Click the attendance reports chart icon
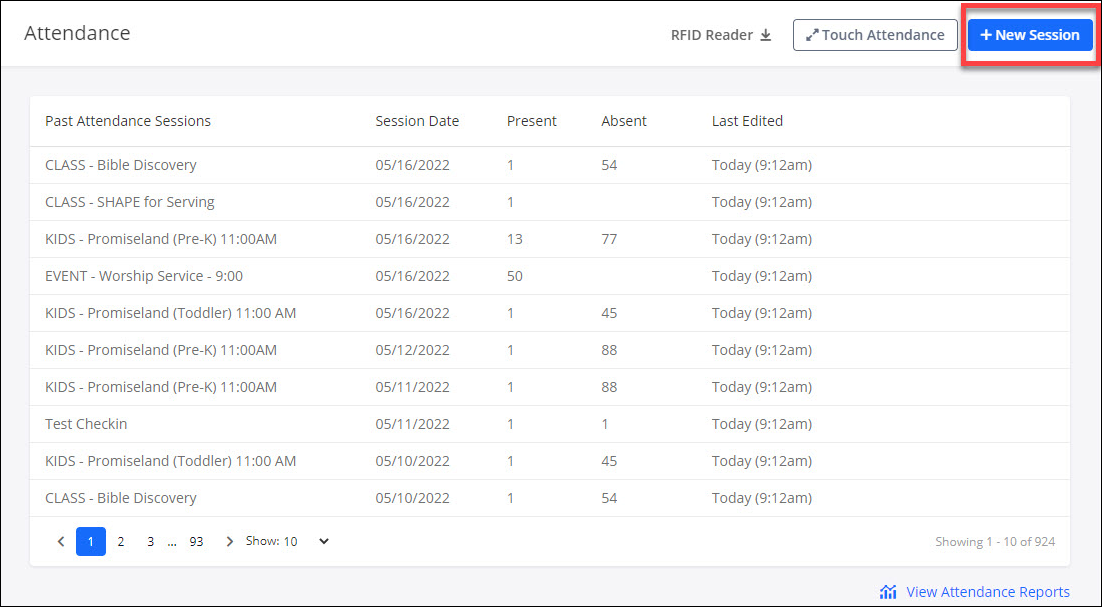Screen dimensions: 1102x607 pos(888,592)
